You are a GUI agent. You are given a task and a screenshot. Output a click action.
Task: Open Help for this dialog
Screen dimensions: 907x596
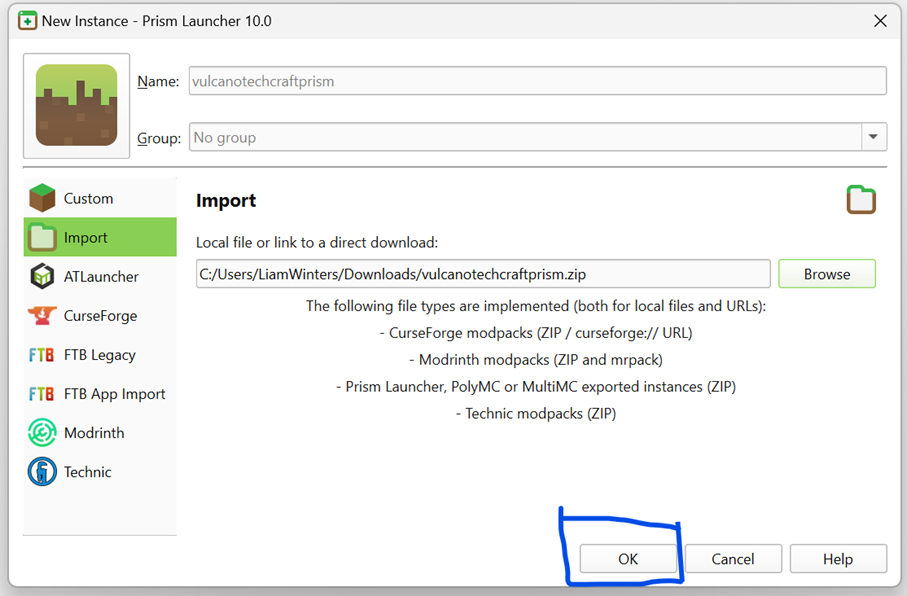click(838, 559)
